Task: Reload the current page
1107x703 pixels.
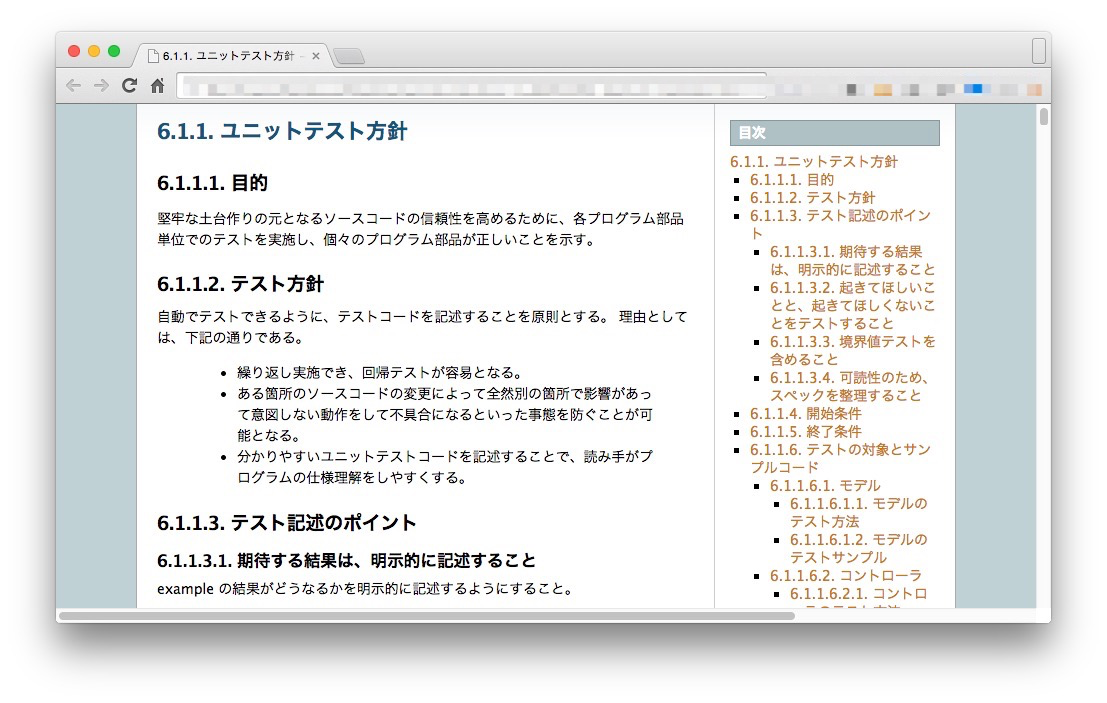Action: [129, 86]
